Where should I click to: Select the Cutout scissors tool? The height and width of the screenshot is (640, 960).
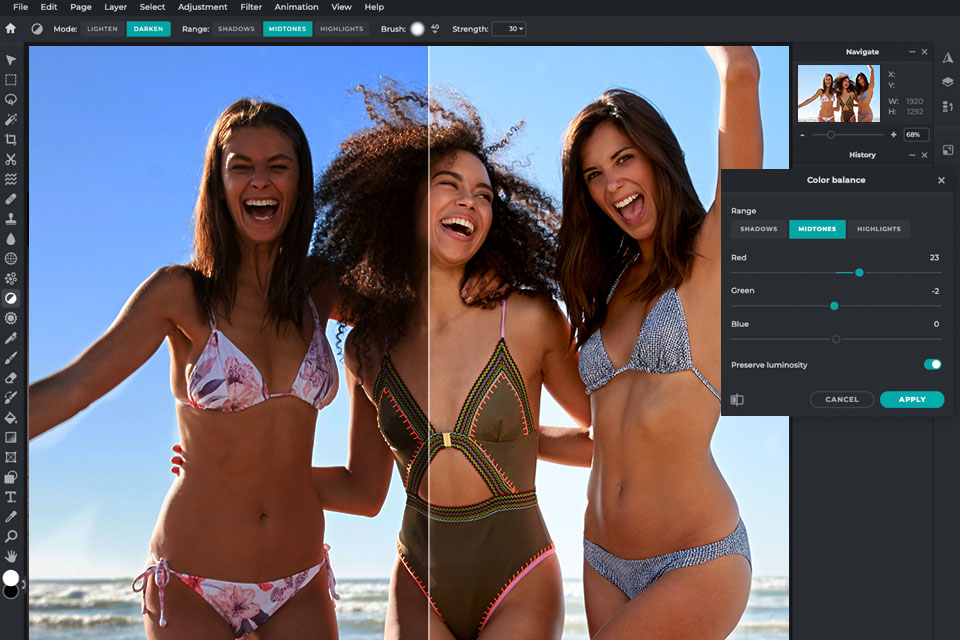[10, 159]
